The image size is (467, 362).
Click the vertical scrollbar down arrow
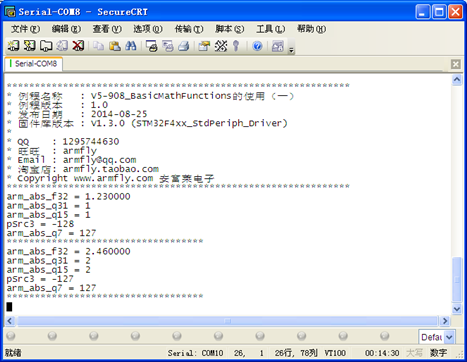(457, 309)
